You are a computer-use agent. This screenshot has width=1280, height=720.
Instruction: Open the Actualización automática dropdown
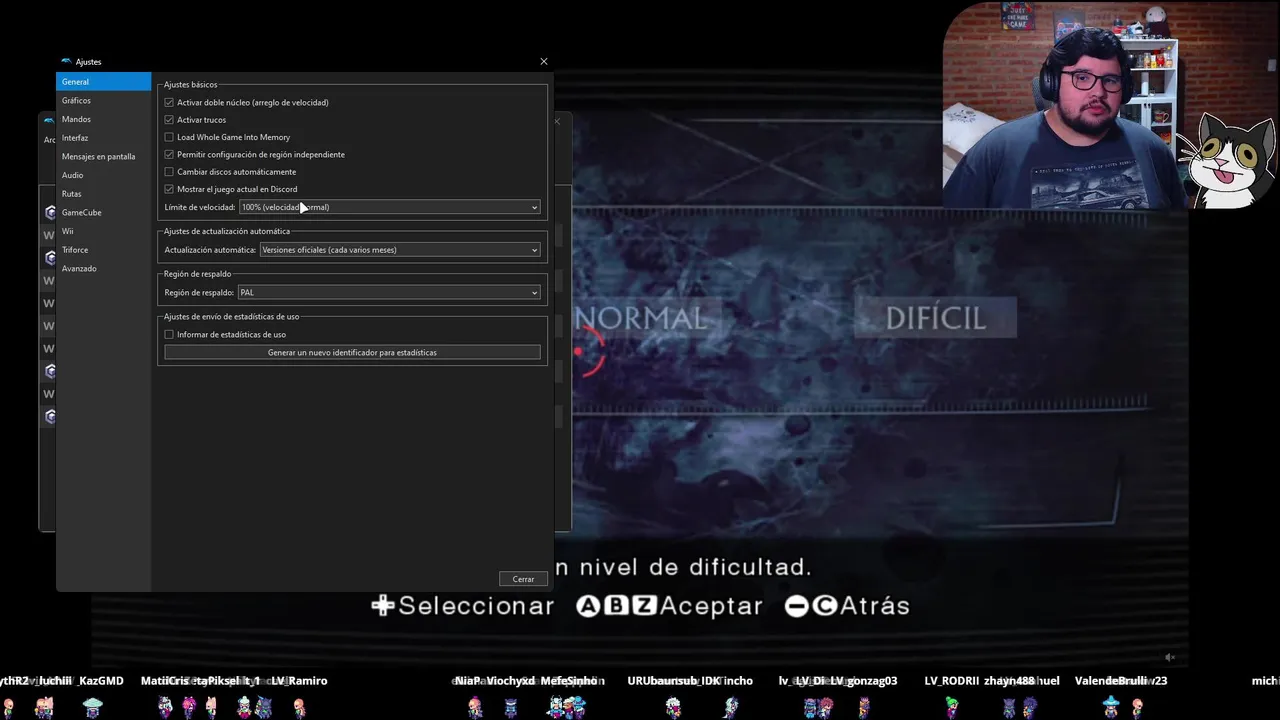(400, 250)
